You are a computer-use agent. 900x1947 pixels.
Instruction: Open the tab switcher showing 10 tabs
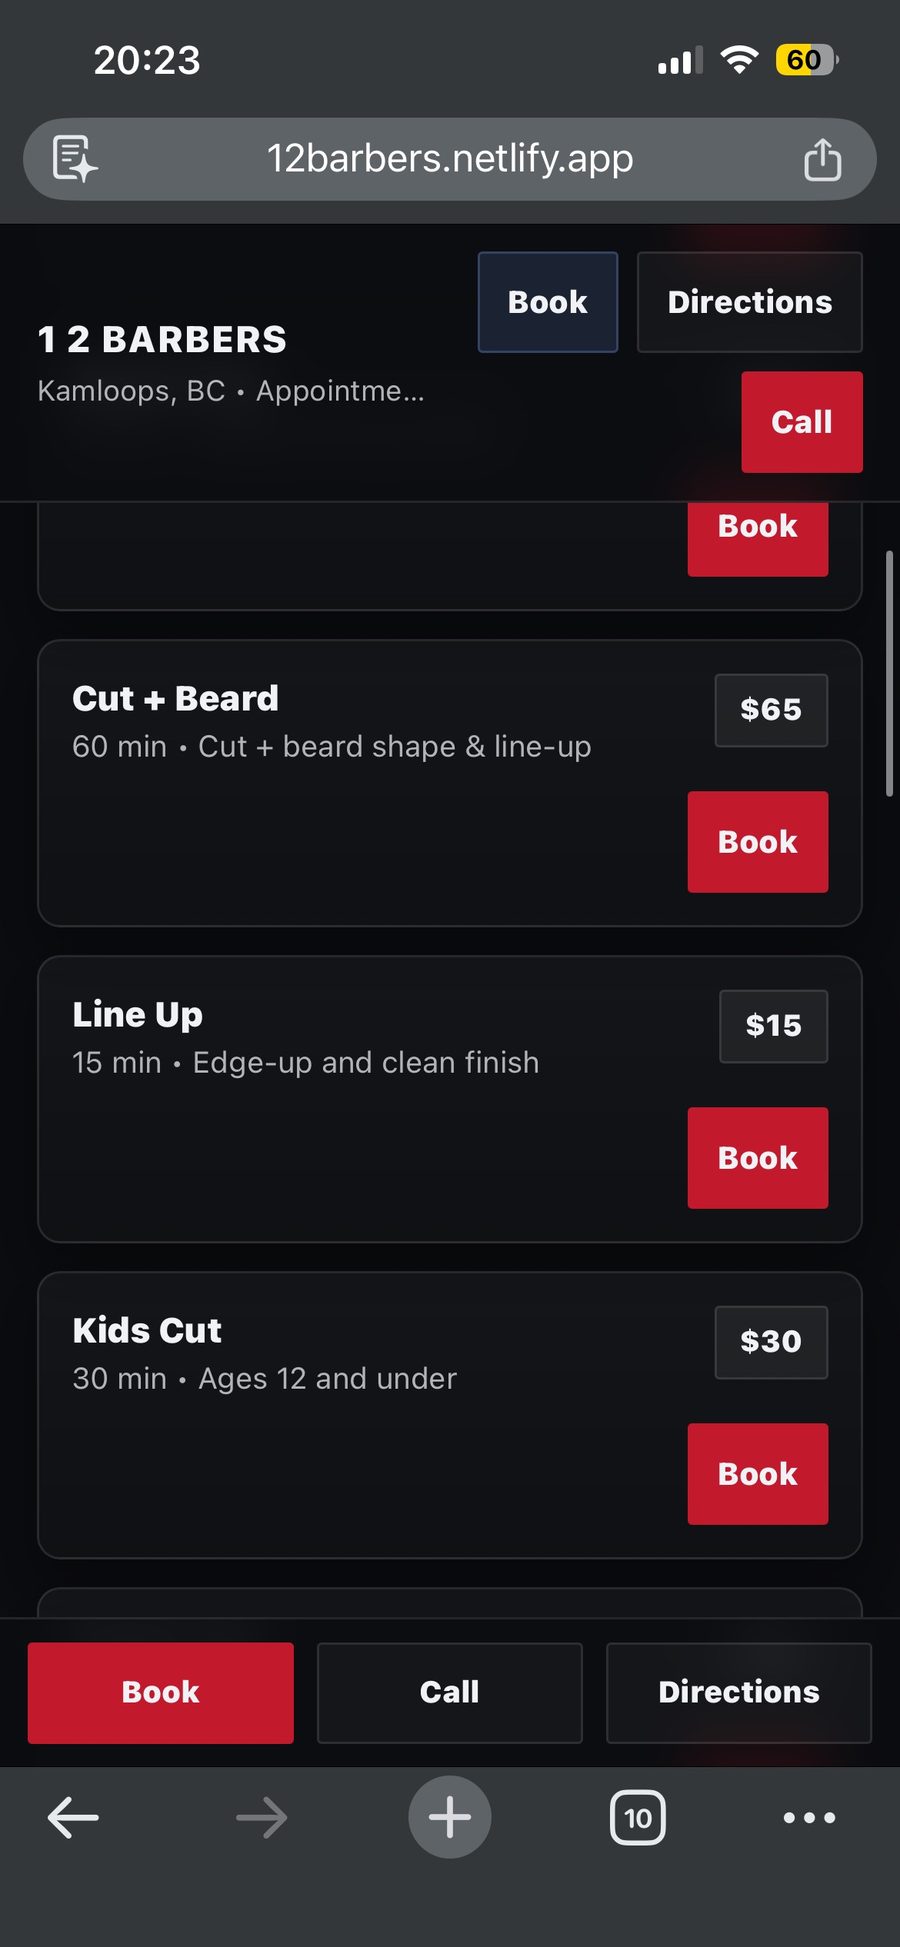[x=637, y=1818]
